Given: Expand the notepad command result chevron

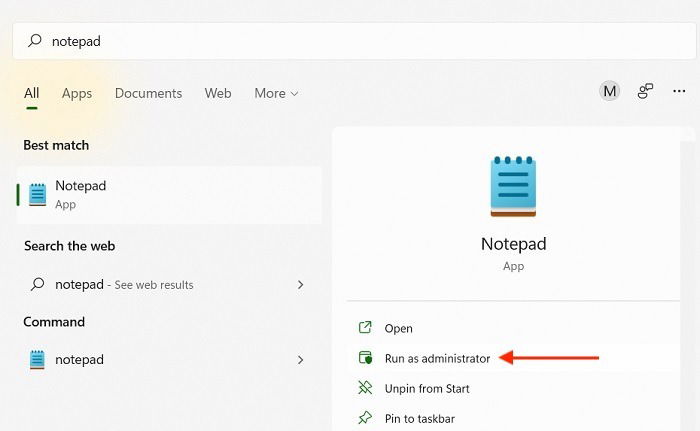Looking at the screenshot, I should pyautogui.click(x=300, y=360).
